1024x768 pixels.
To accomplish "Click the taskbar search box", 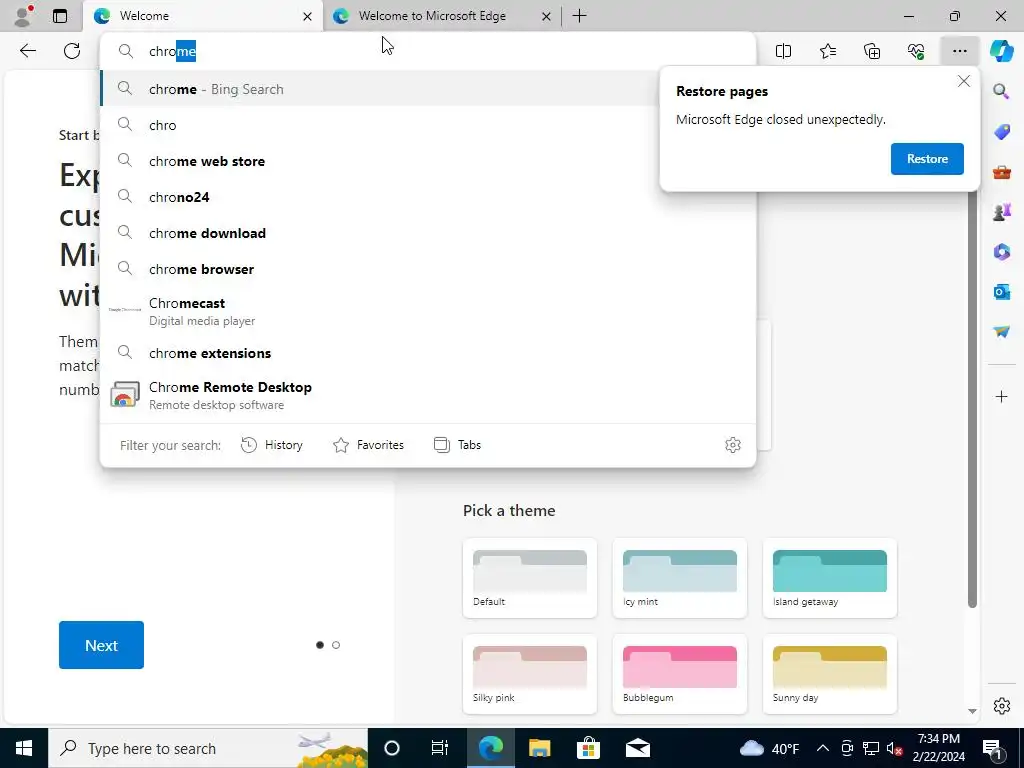I will (x=208, y=748).
